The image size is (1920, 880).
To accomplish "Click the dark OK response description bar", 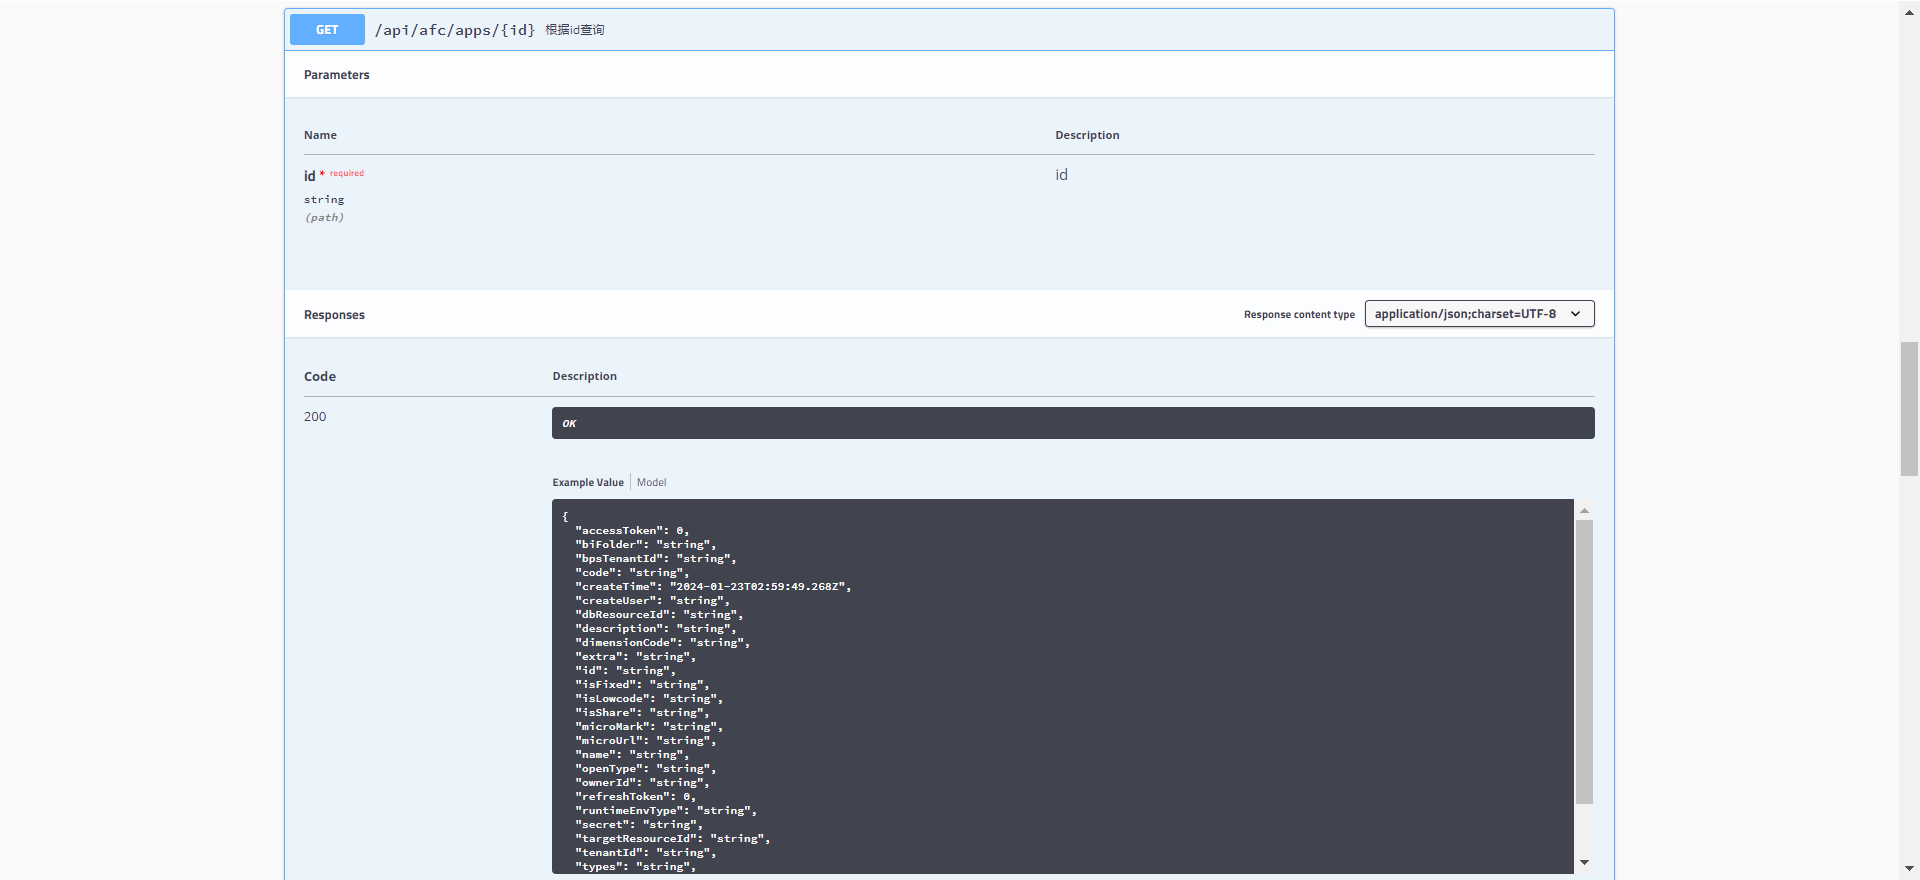I will pos(1072,423).
